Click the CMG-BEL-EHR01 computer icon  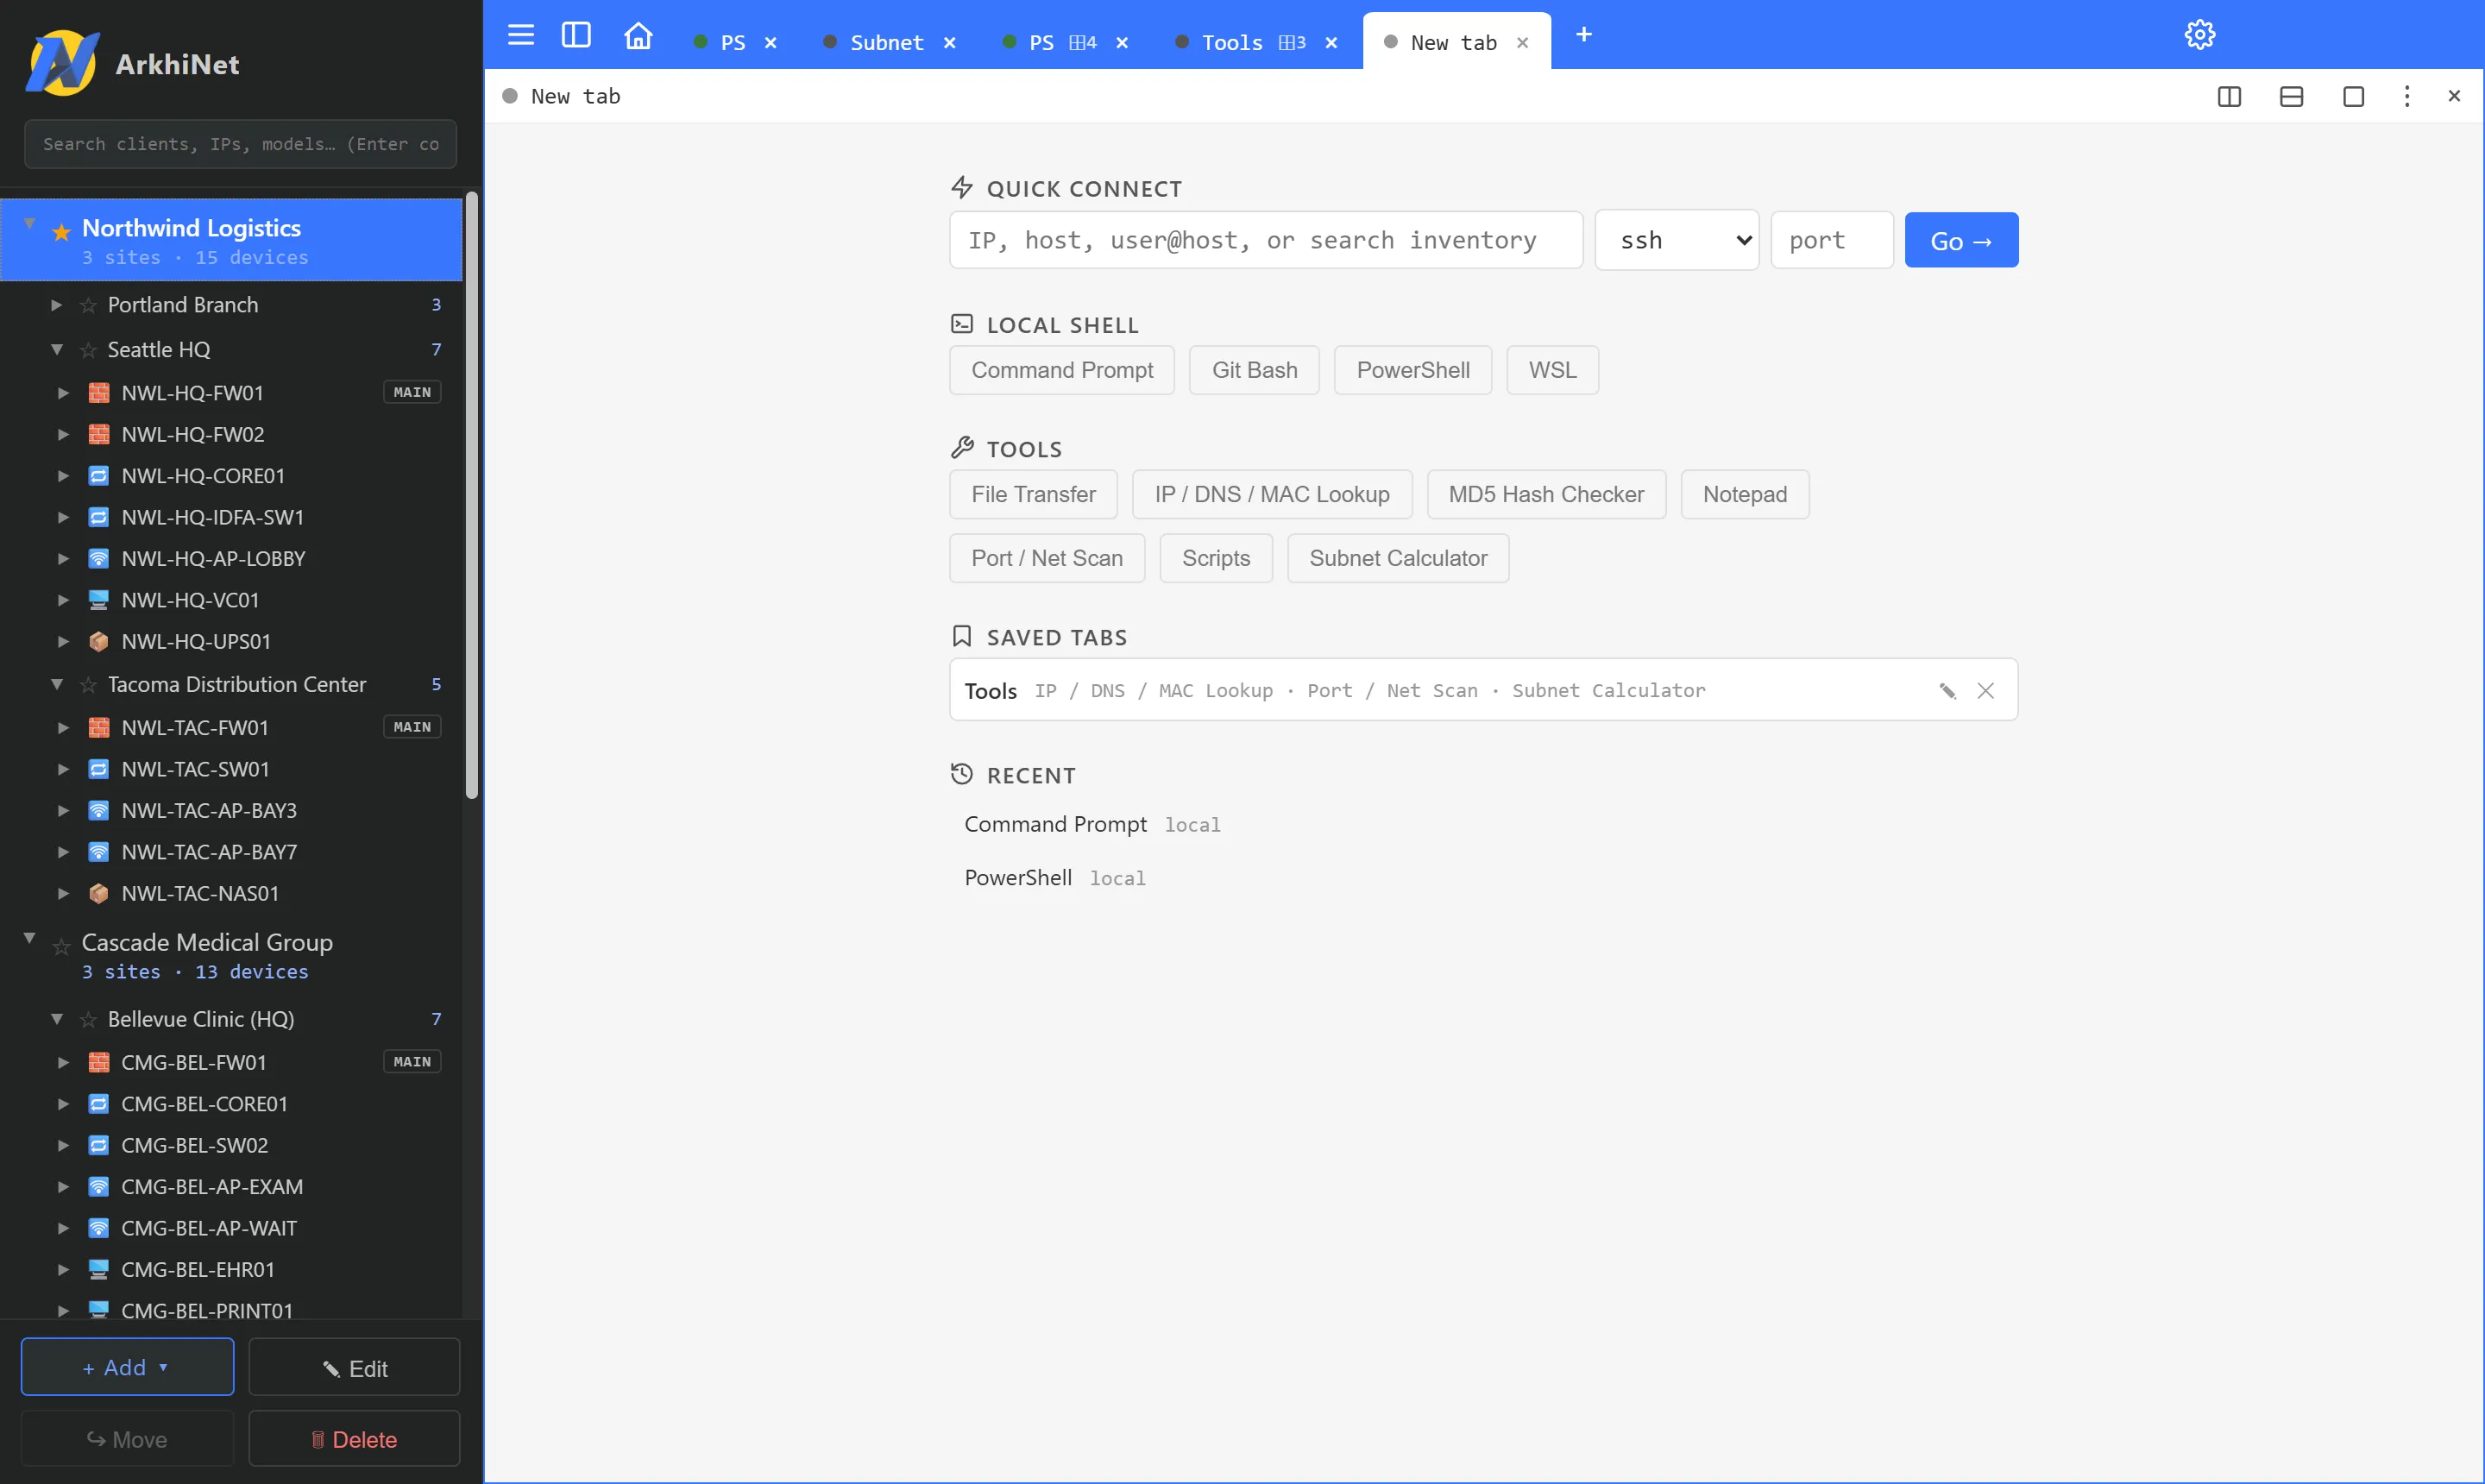pyautogui.click(x=98, y=1269)
